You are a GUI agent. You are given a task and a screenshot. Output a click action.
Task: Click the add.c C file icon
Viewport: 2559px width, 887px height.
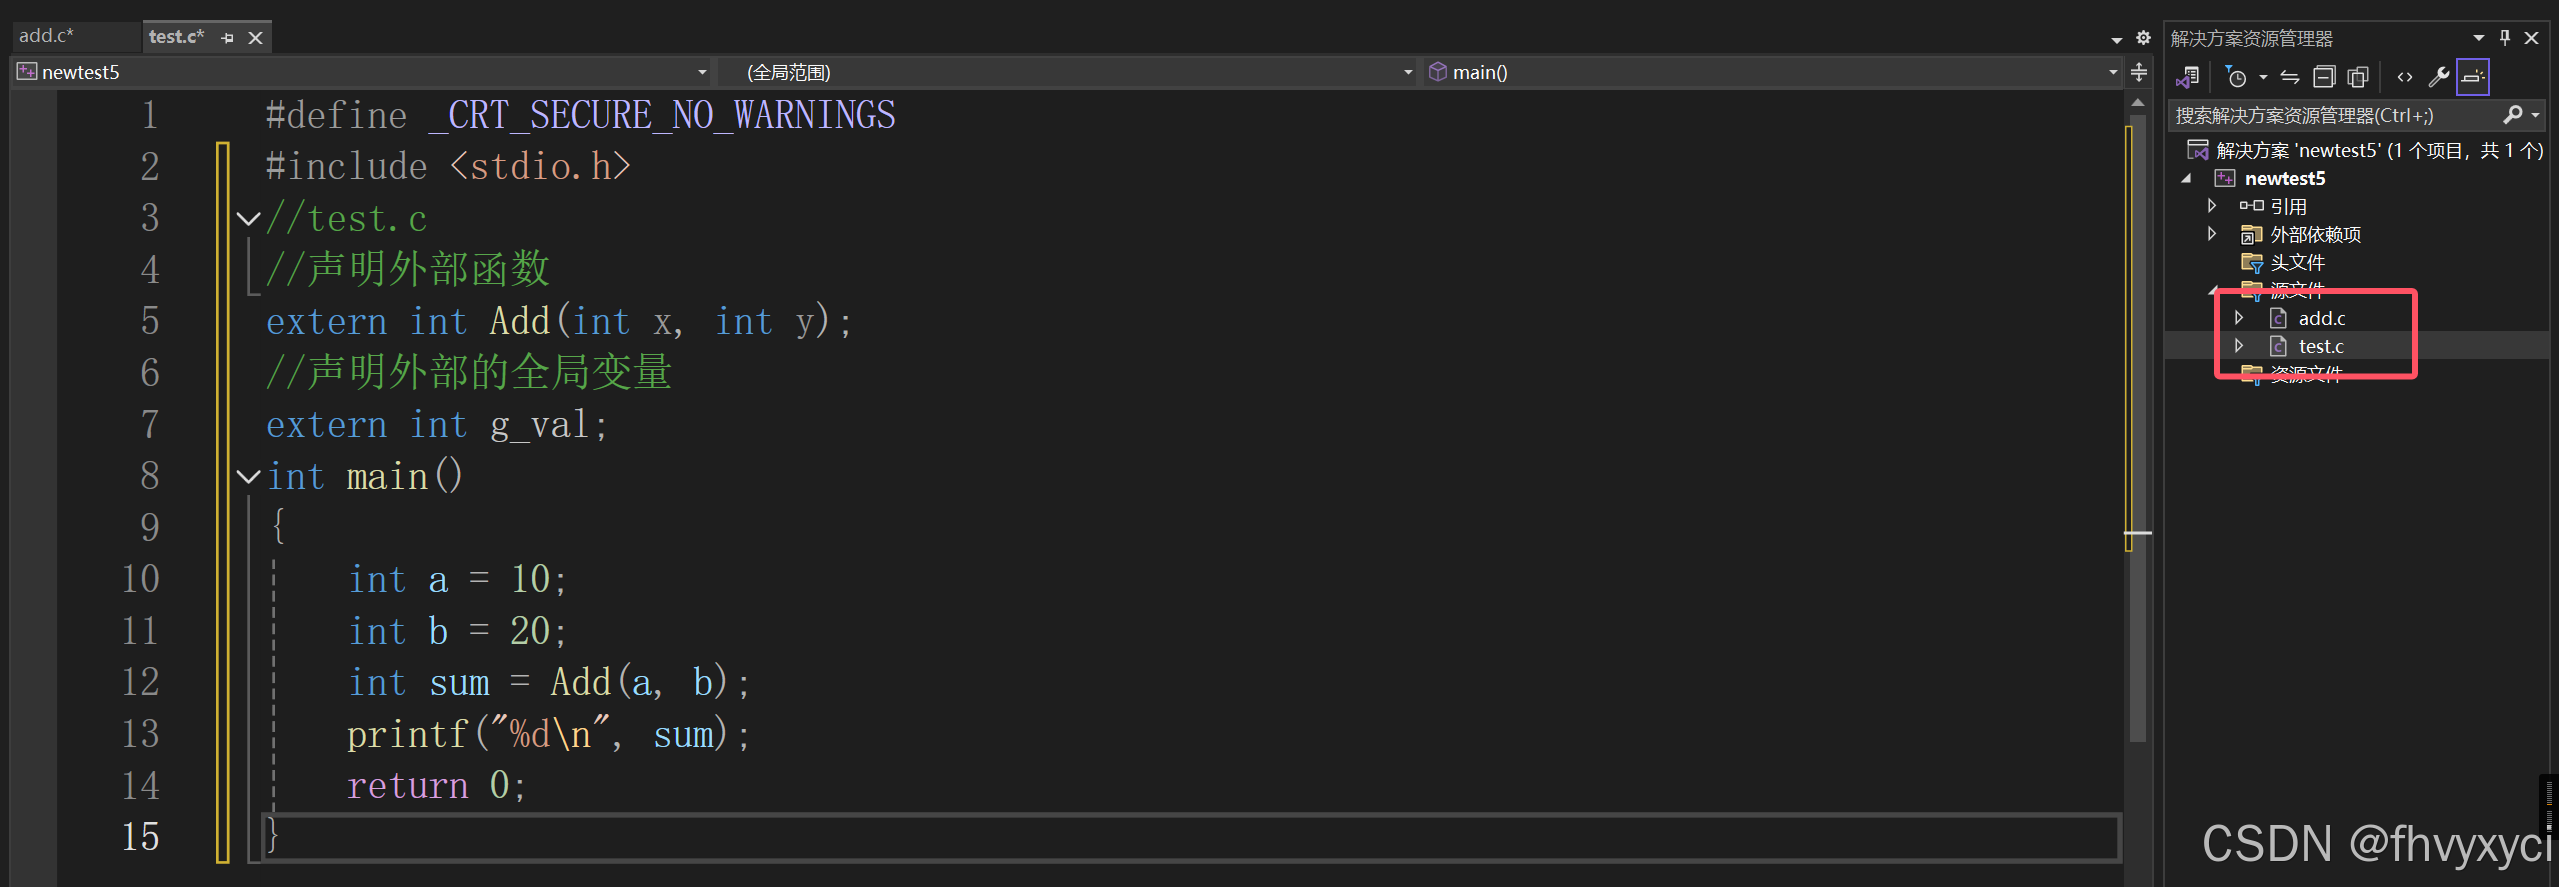coord(2278,318)
